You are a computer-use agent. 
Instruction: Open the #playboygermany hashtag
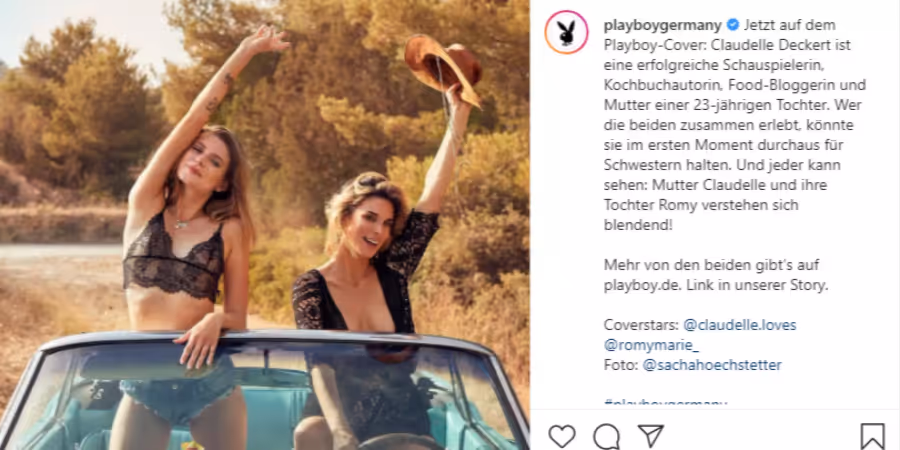[665, 404]
